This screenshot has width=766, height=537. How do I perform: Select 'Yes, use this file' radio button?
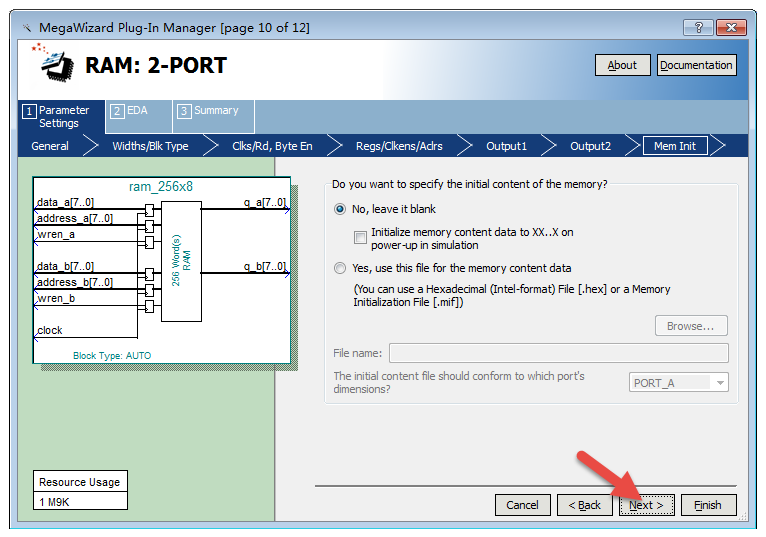coord(340,268)
